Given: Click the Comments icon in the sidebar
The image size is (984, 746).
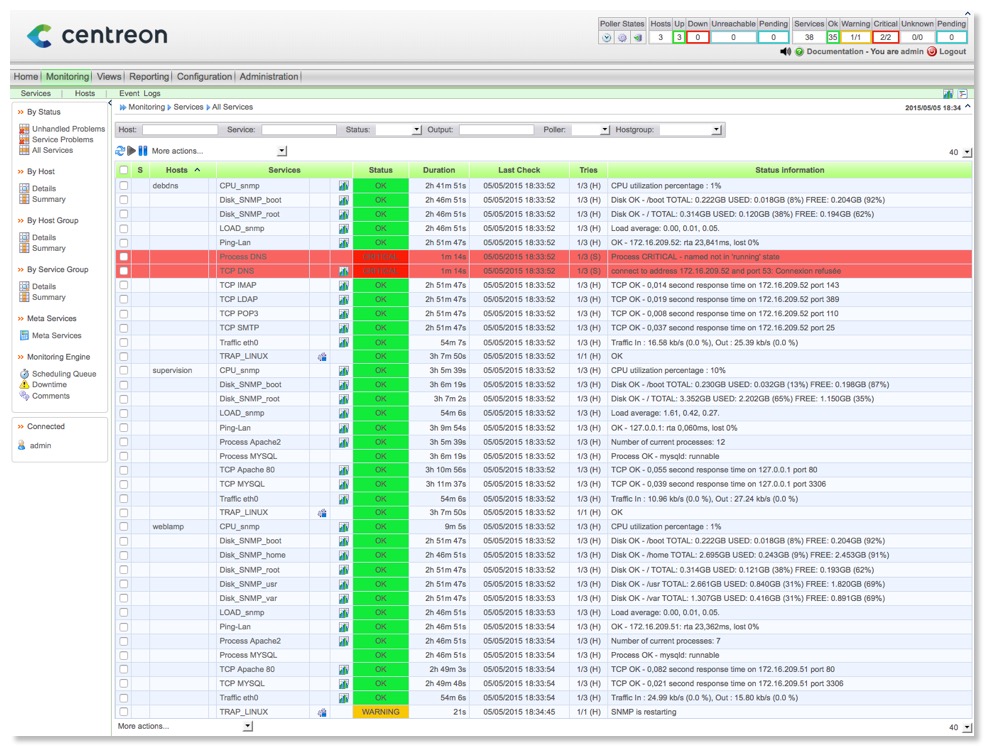Looking at the screenshot, I should [x=27, y=396].
